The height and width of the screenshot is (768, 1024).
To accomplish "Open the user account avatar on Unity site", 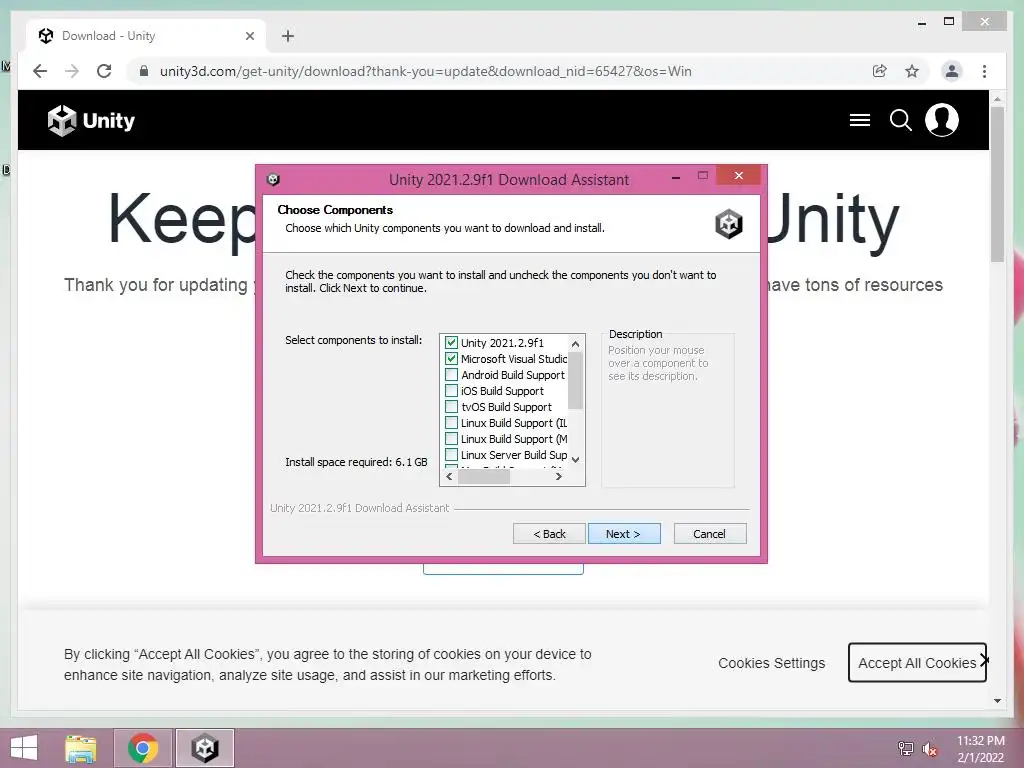I will pyautogui.click(x=942, y=120).
